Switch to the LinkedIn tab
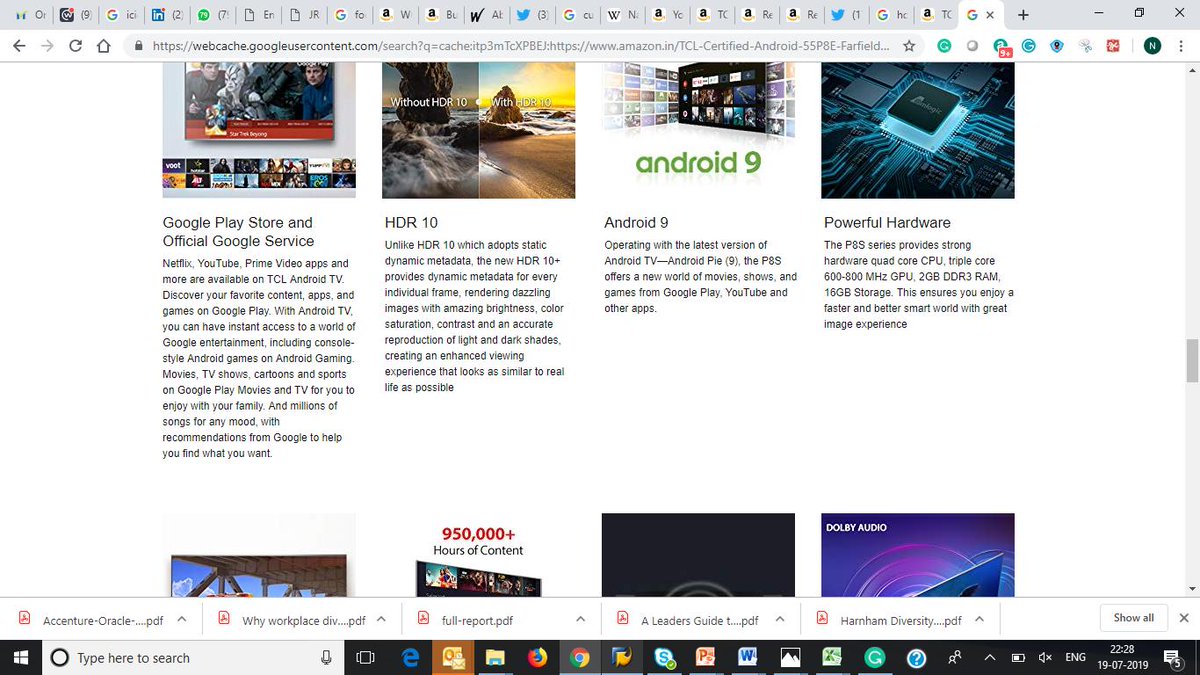 169,15
